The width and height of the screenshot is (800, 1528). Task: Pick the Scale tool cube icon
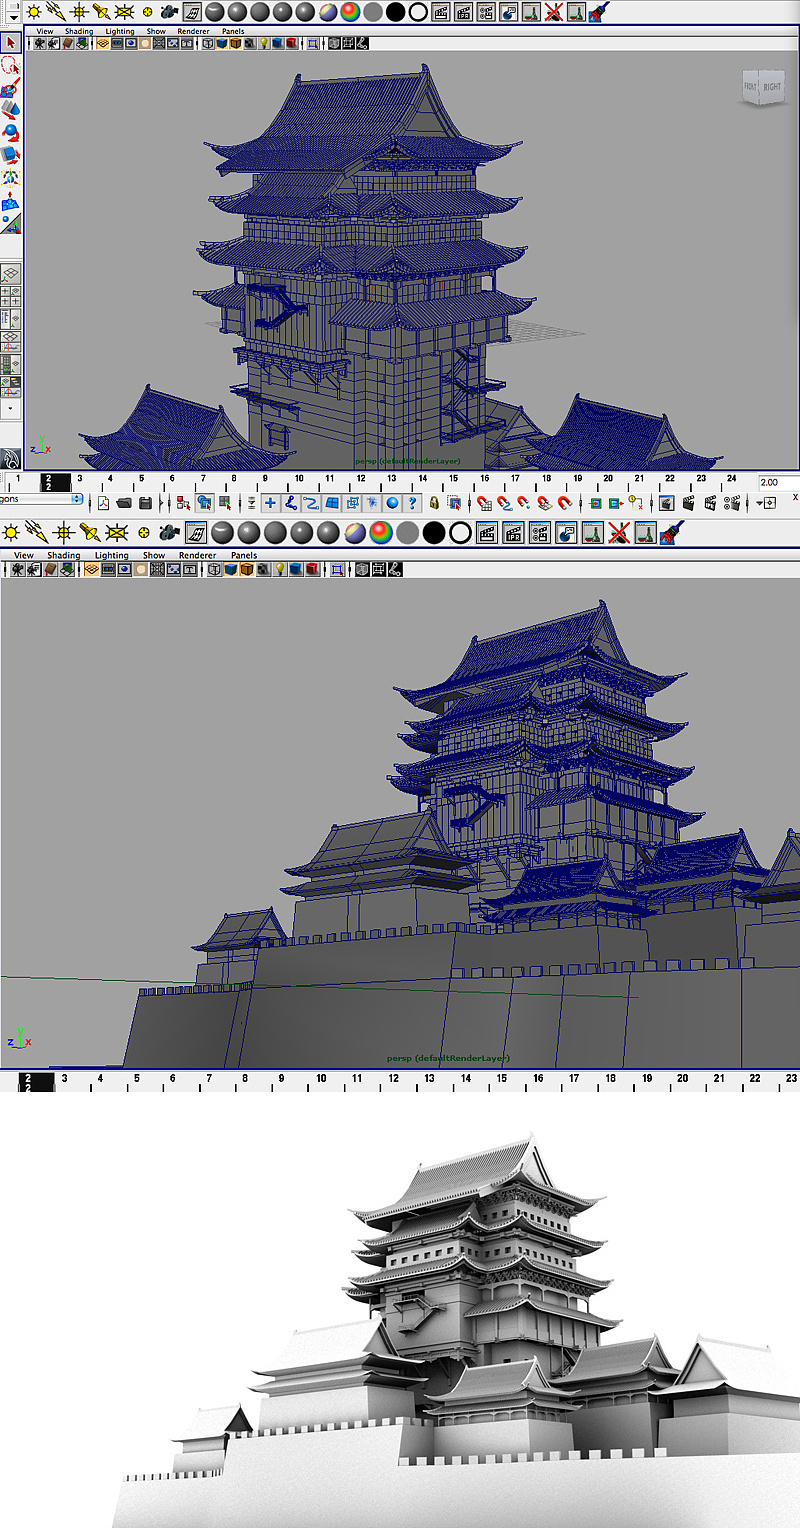click(x=11, y=154)
